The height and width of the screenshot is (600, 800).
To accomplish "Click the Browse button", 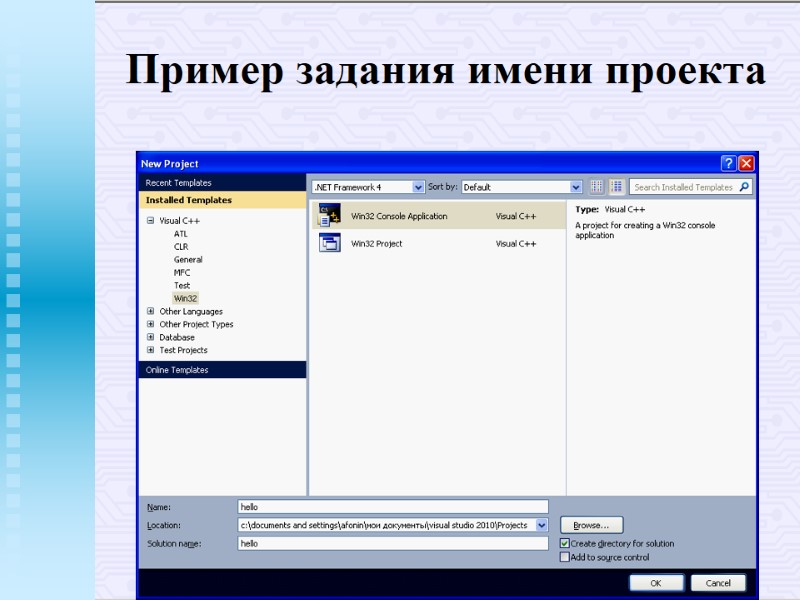I will coord(592,525).
